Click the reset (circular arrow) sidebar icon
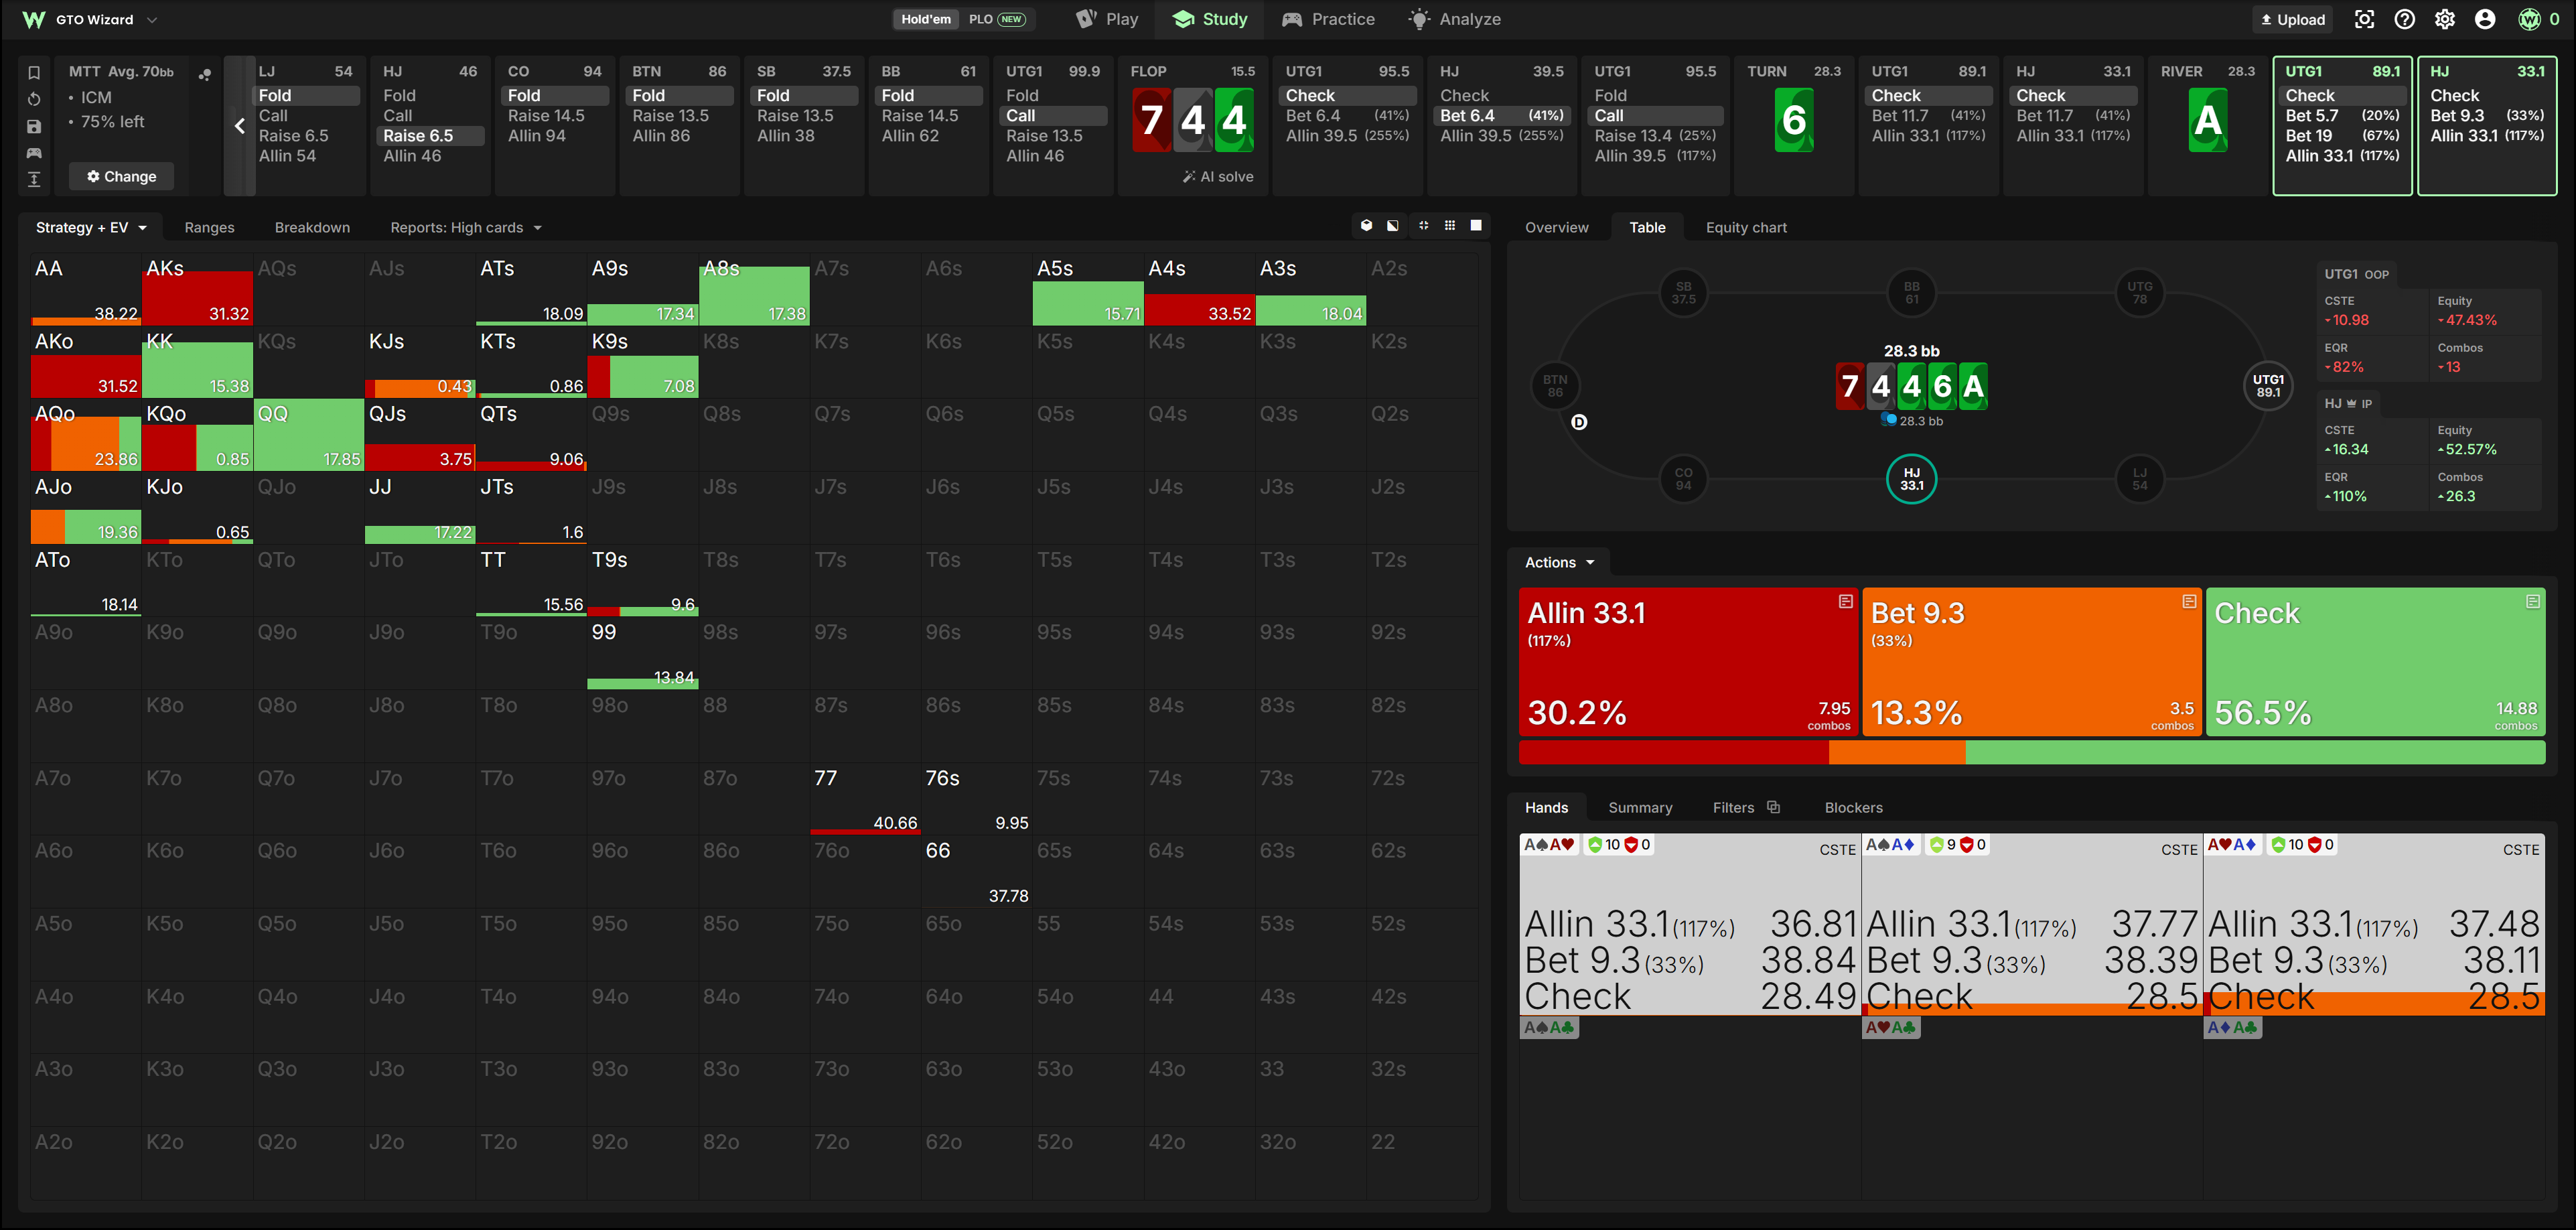Viewport: 2576px width, 1230px height. point(34,99)
